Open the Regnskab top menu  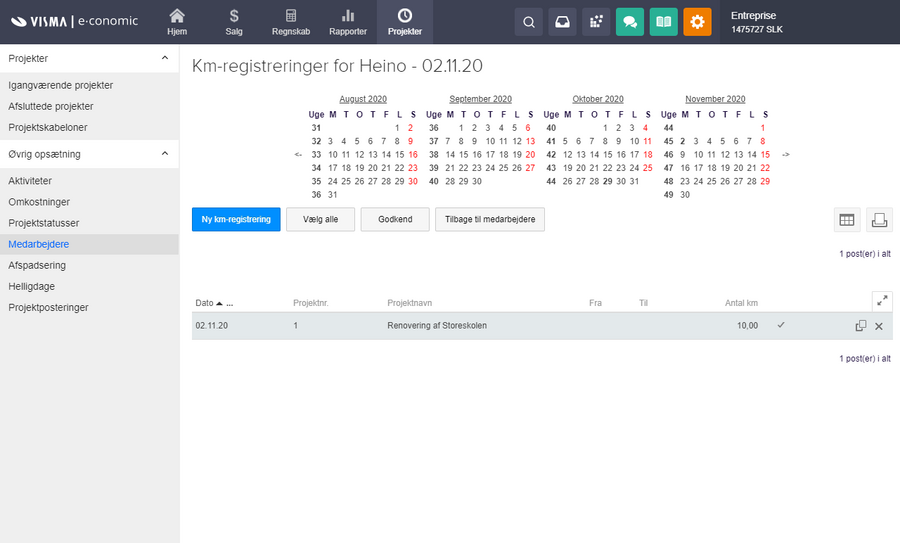click(x=291, y=22)
